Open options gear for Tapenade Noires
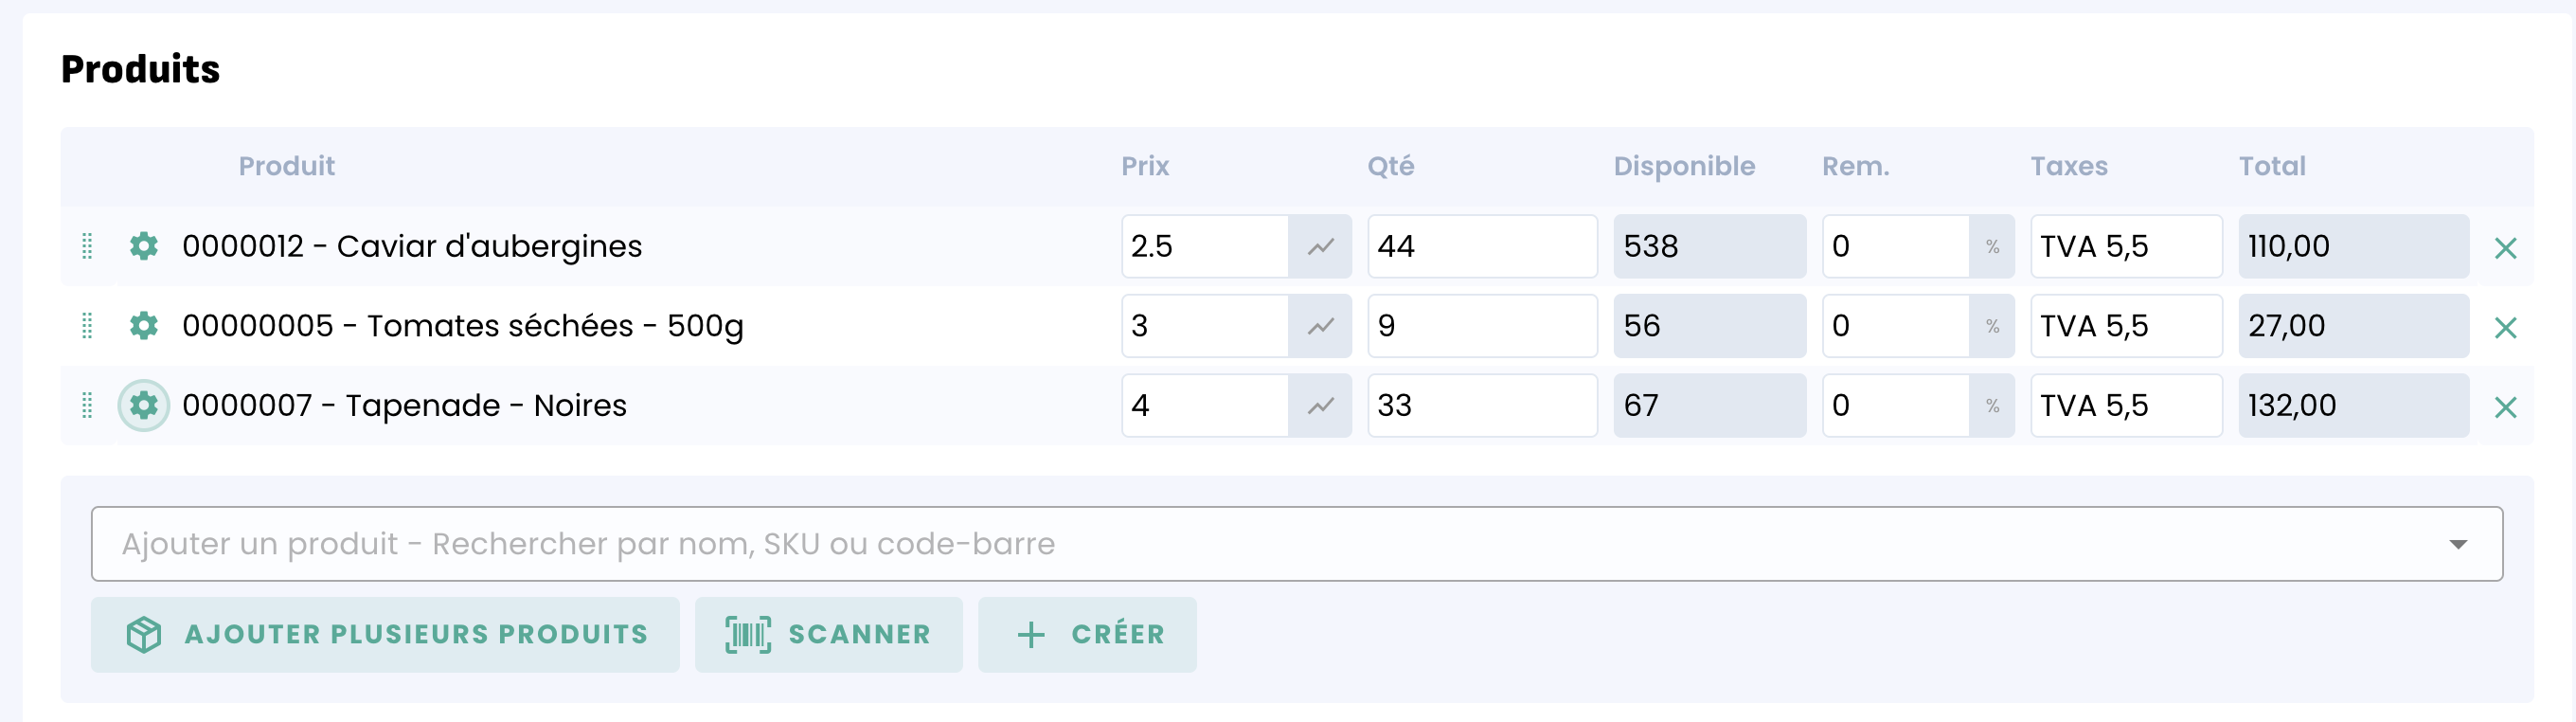The image size is (2576, 722). [144, 406]
